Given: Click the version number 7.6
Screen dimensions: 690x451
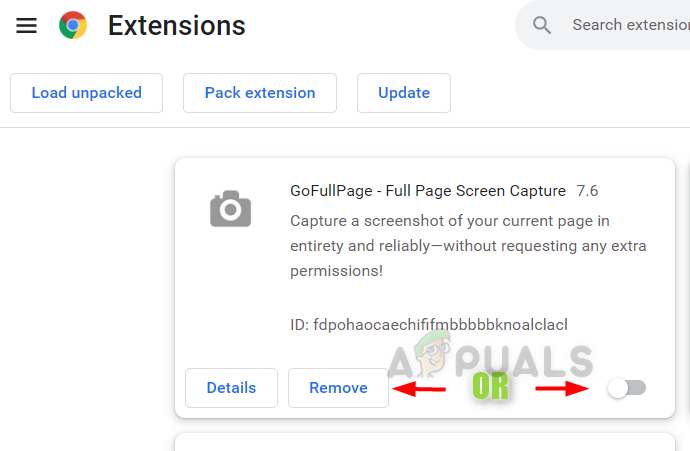Looking at the screenshot, I should pyautogui.click(x=587, y=190).
